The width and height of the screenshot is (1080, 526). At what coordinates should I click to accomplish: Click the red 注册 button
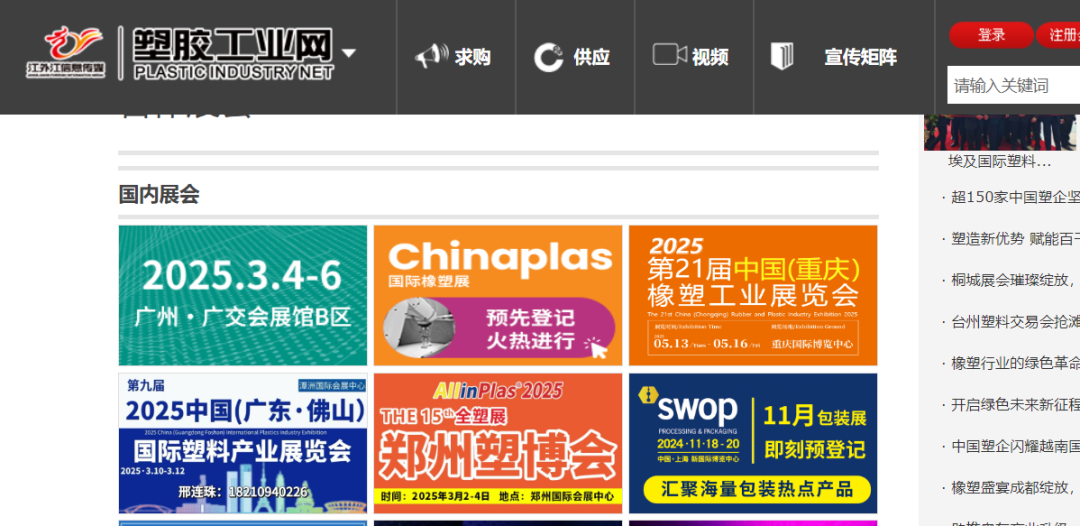1059,35
